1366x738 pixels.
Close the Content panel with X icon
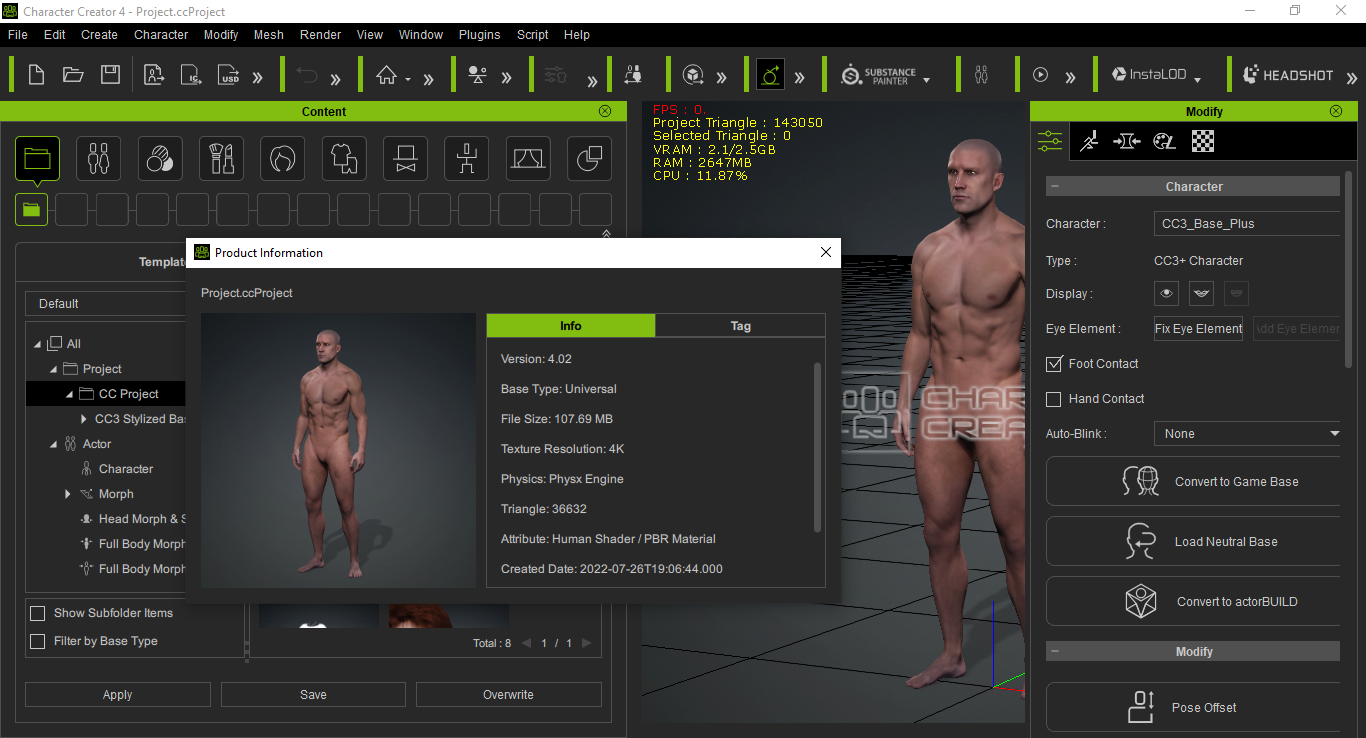click(605, 111)
